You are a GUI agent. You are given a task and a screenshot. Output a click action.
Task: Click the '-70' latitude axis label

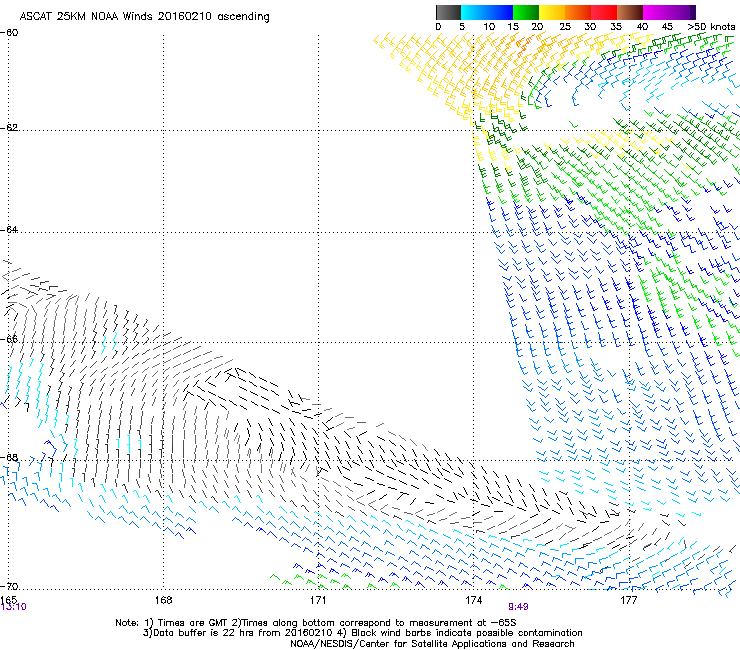[9, 586]
